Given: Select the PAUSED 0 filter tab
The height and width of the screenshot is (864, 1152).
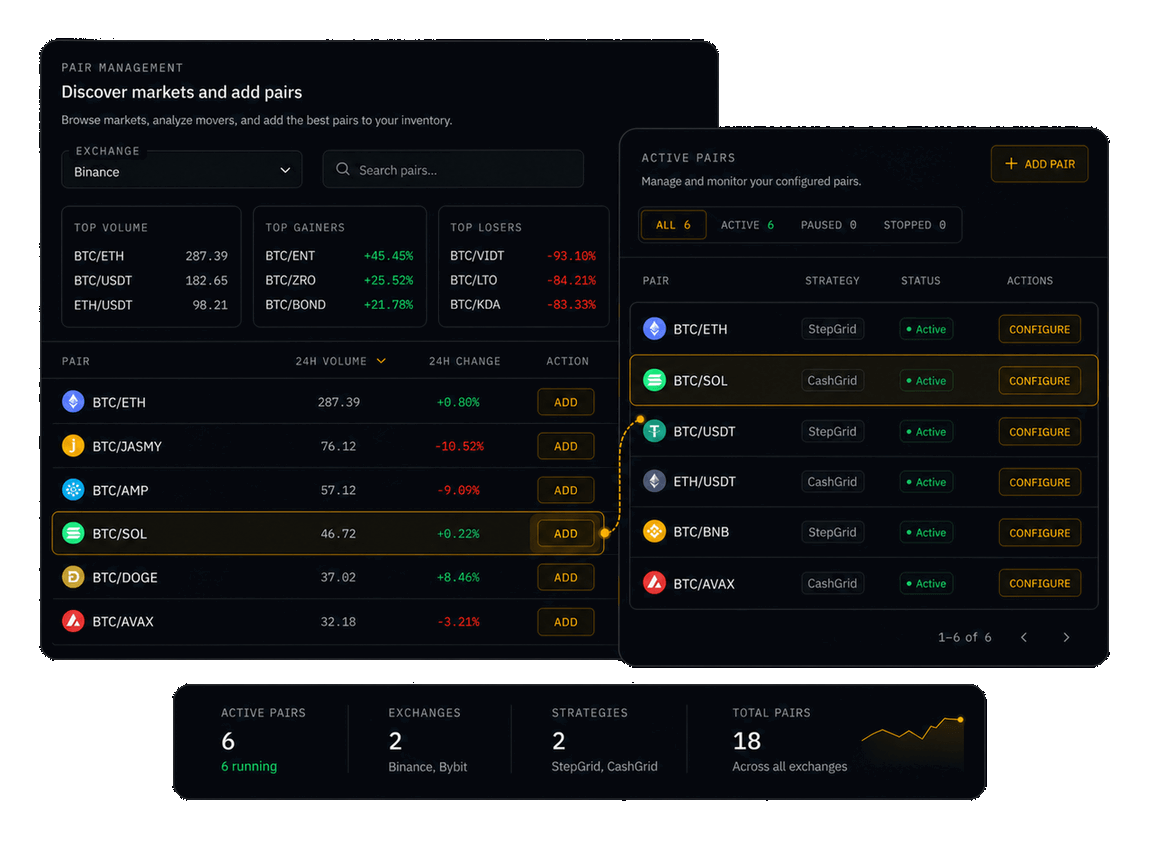Looking at the screenshot, I should coord(829,225).
